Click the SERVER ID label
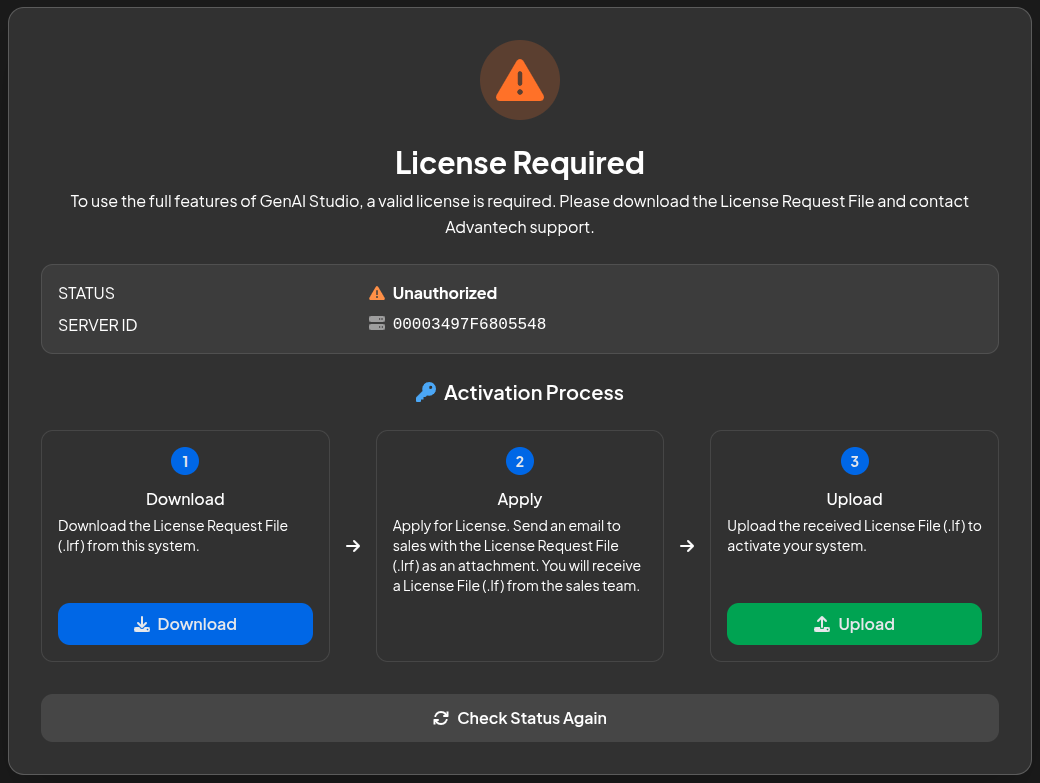 98,326
